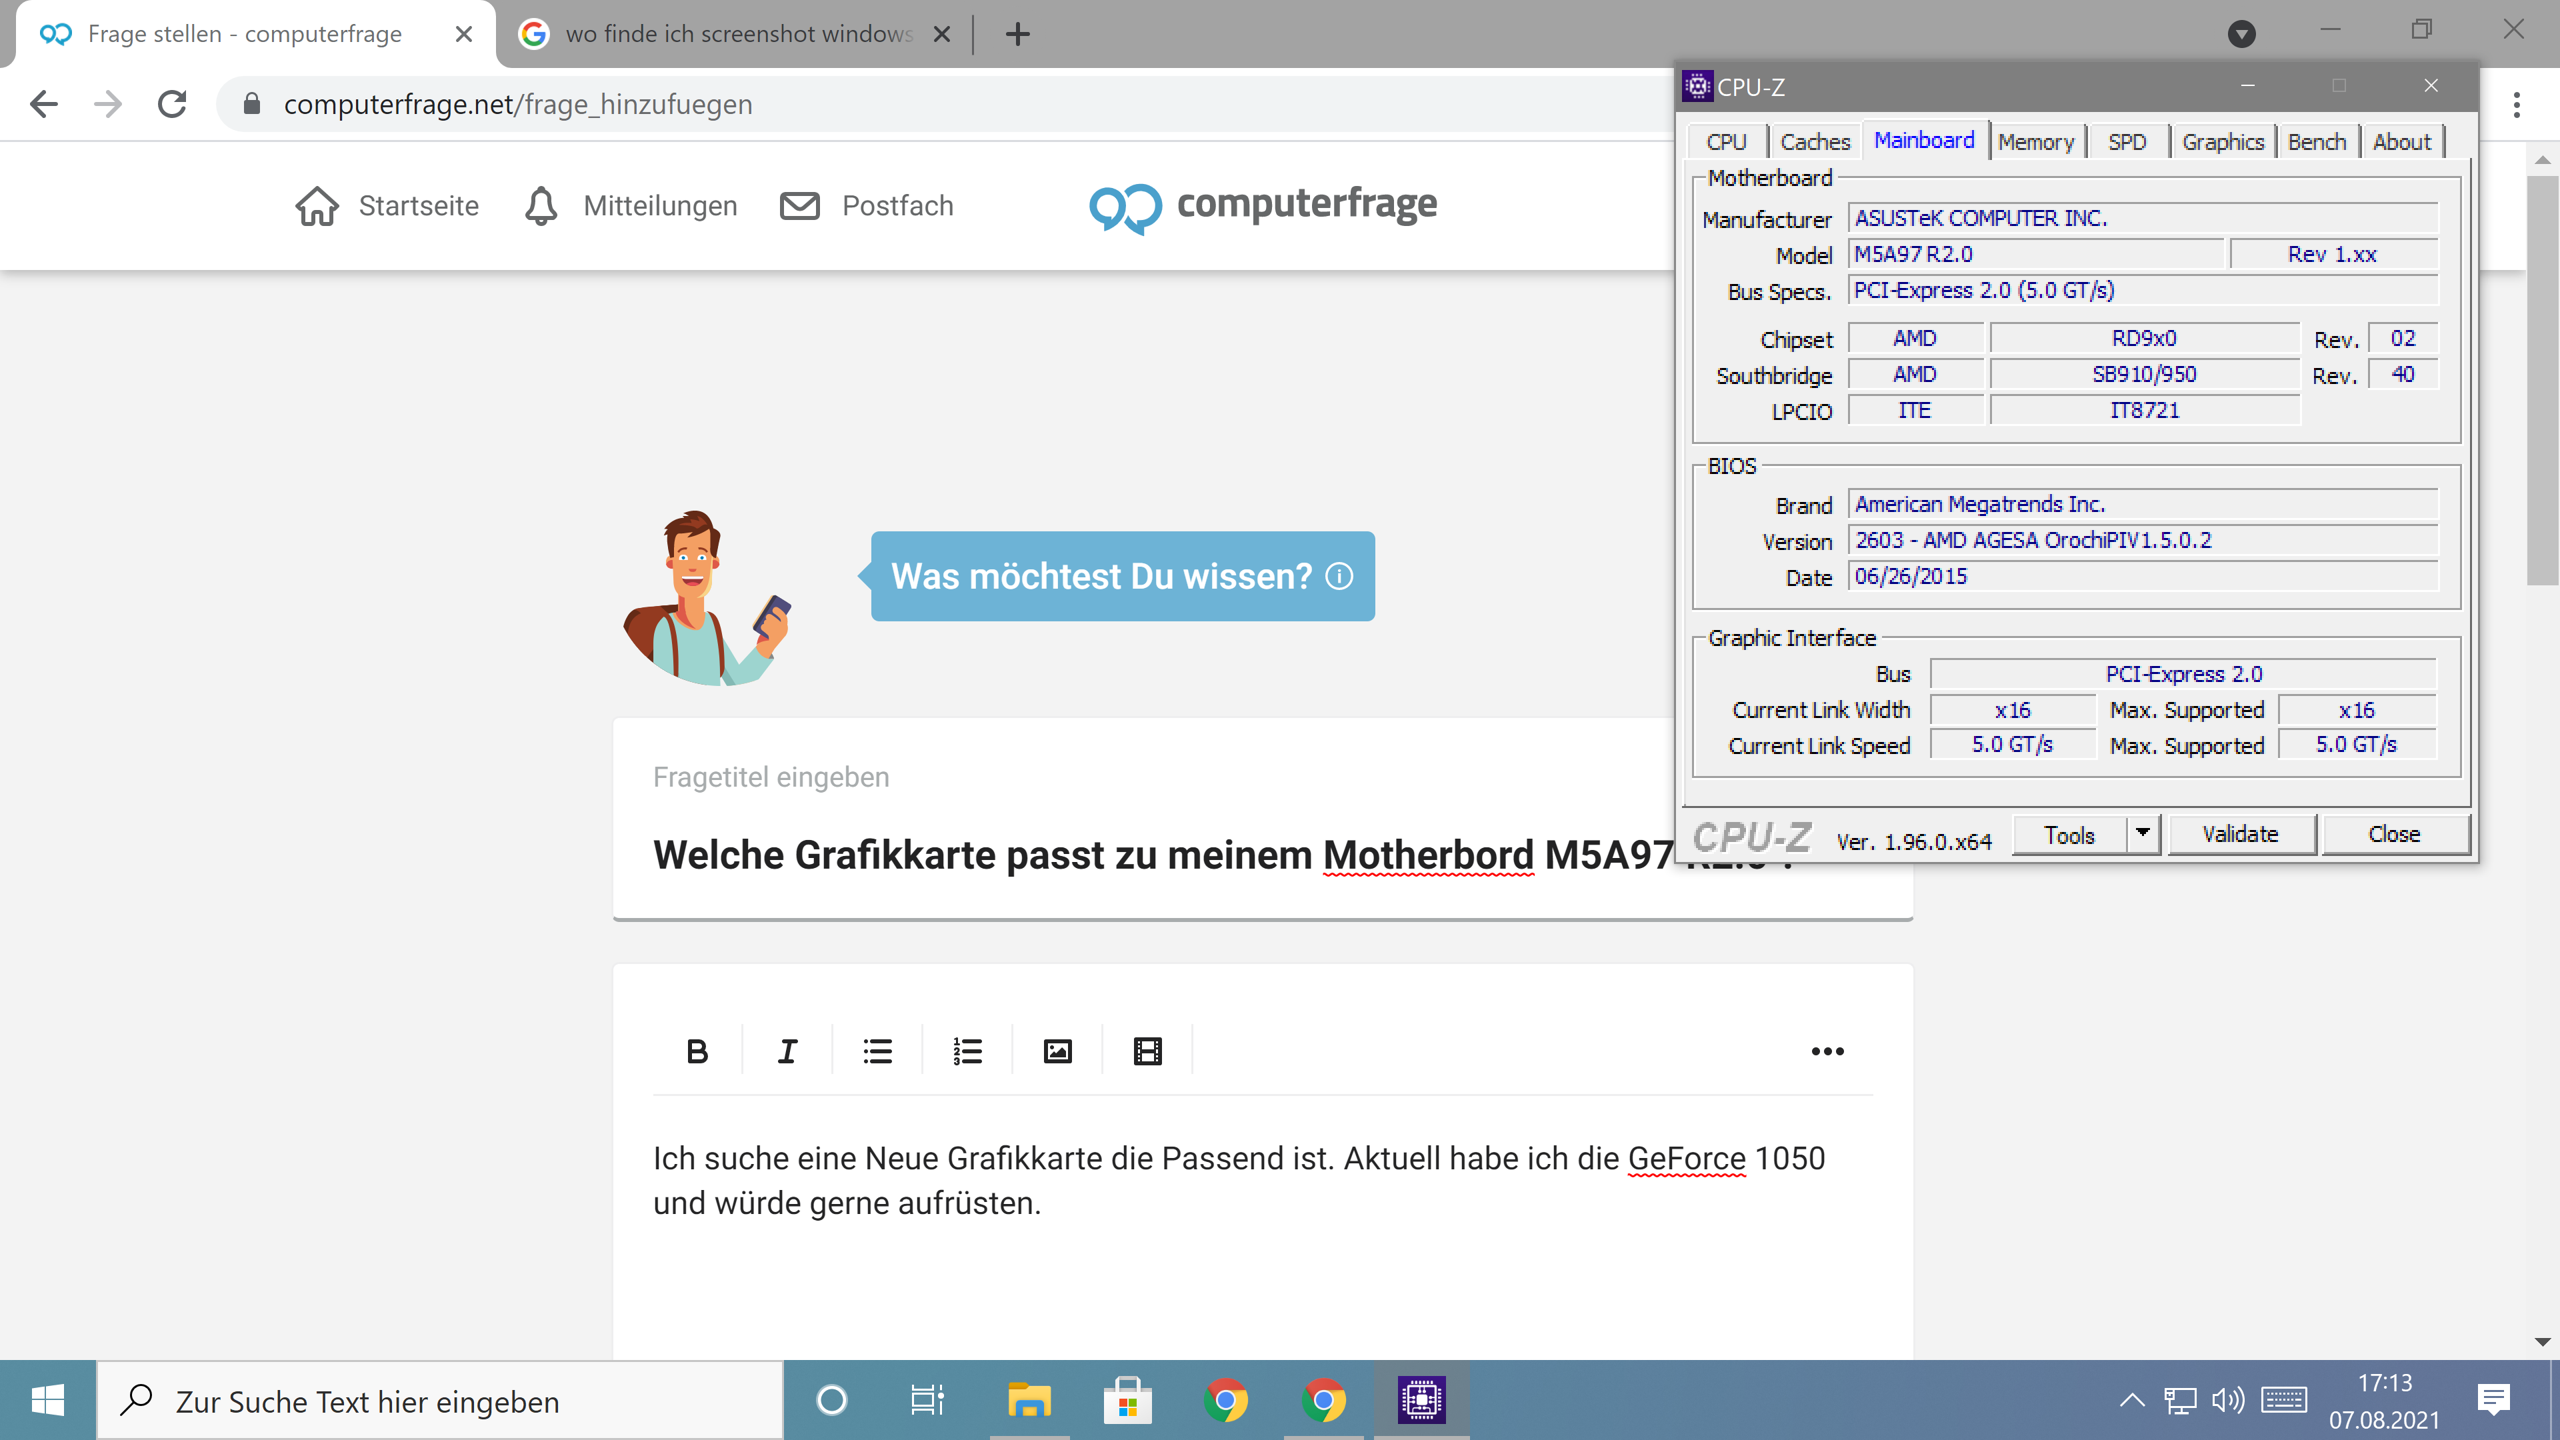
Task: Open network status in system tray
Action: pyautogui.click(x=2180, y=1400)
